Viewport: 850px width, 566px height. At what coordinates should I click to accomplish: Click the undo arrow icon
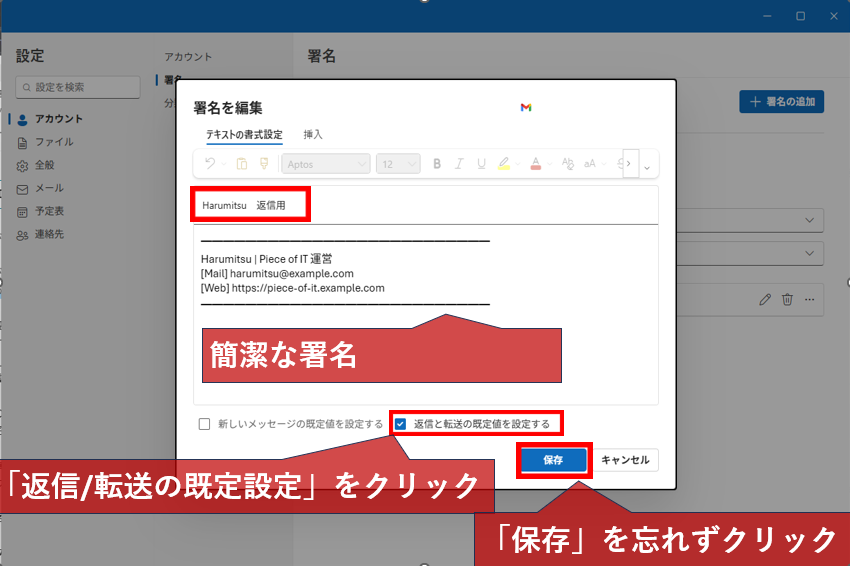pyautogui.click(x=210, y=164)
